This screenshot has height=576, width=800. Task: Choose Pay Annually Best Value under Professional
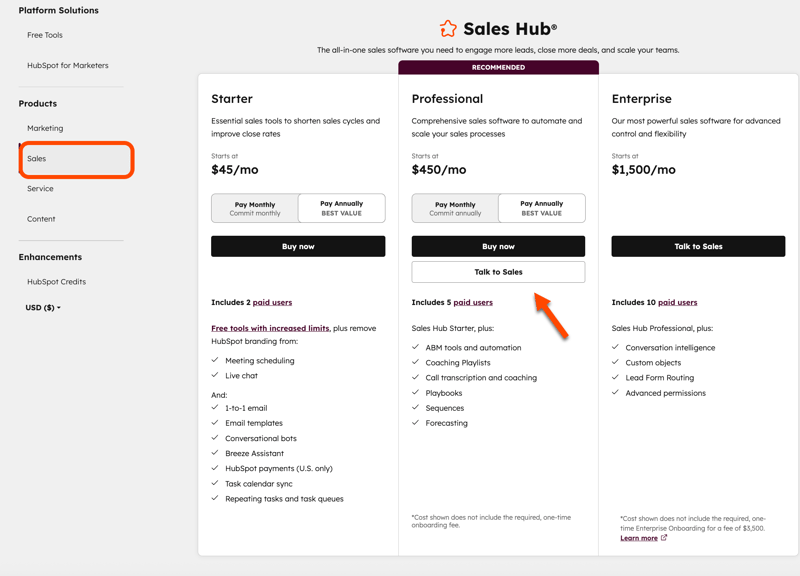pos(542,208)
